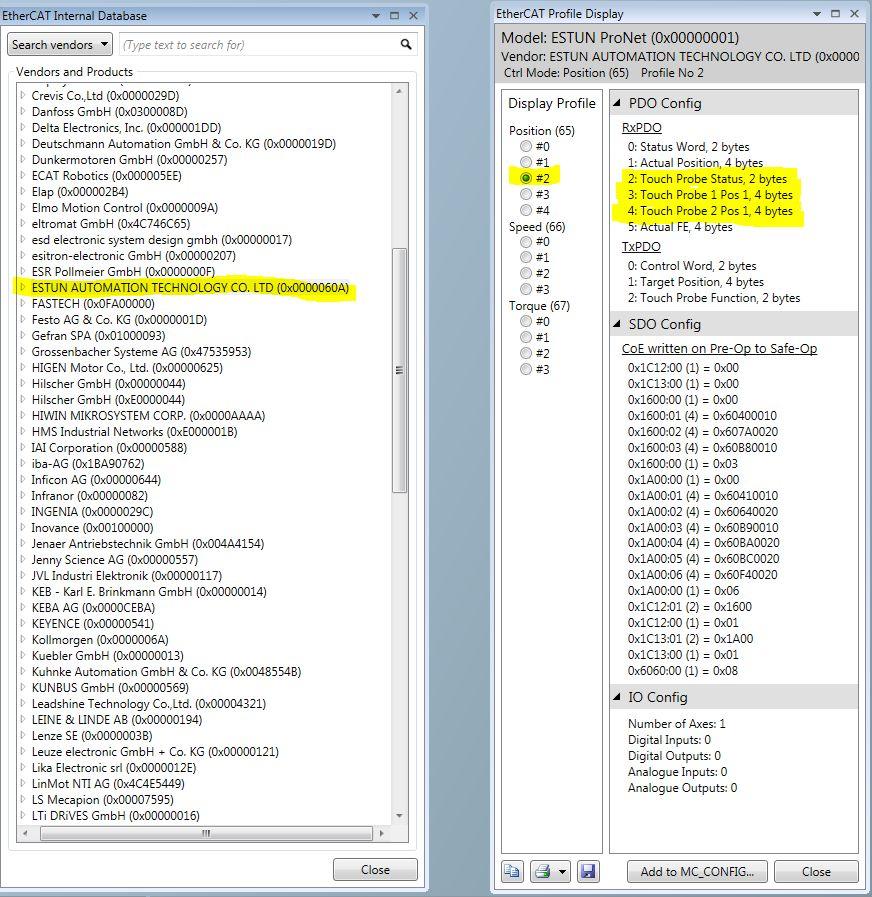
Task: Click the horizontal scroll right arrow
Action: [382, 834]
